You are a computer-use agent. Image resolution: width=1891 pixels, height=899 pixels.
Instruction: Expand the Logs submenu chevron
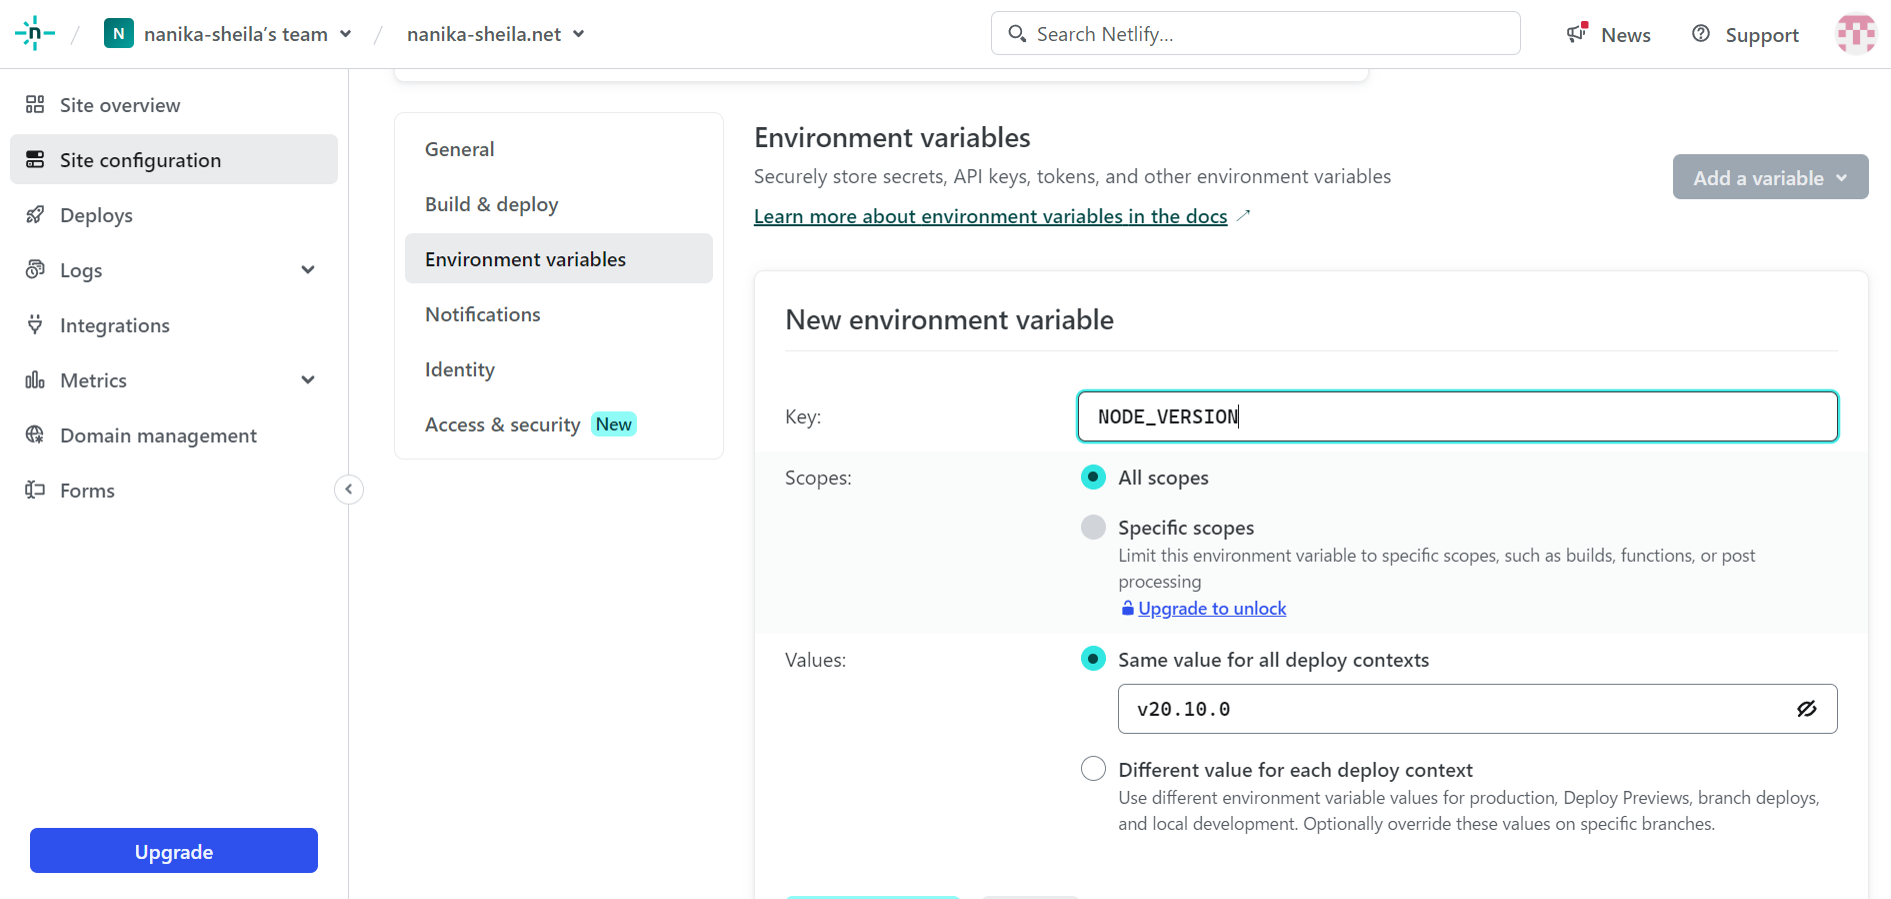[308, 270]
